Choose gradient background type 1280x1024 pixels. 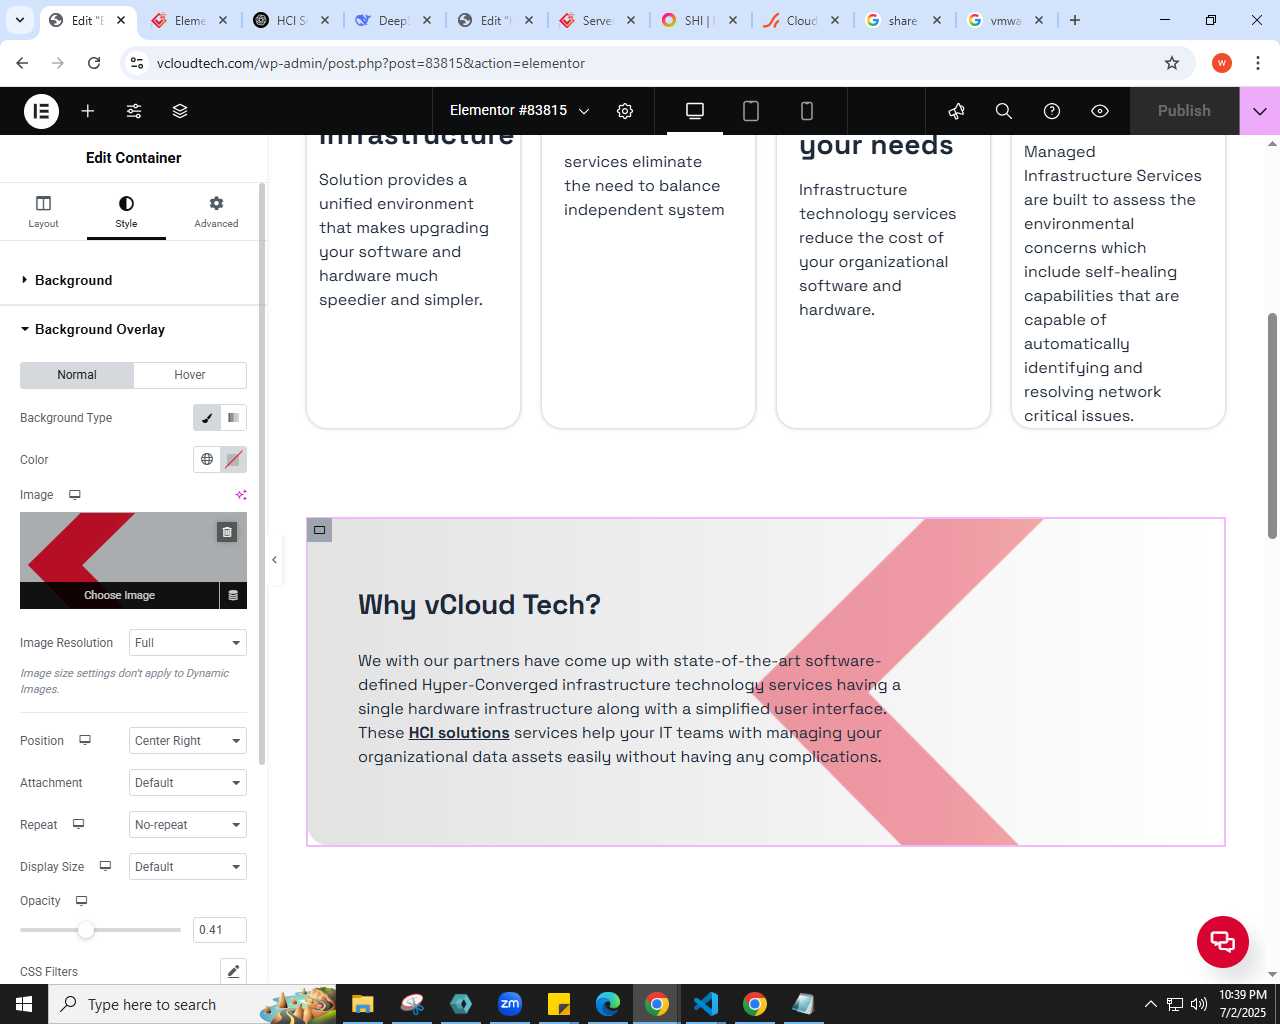(x=233, y=418)
